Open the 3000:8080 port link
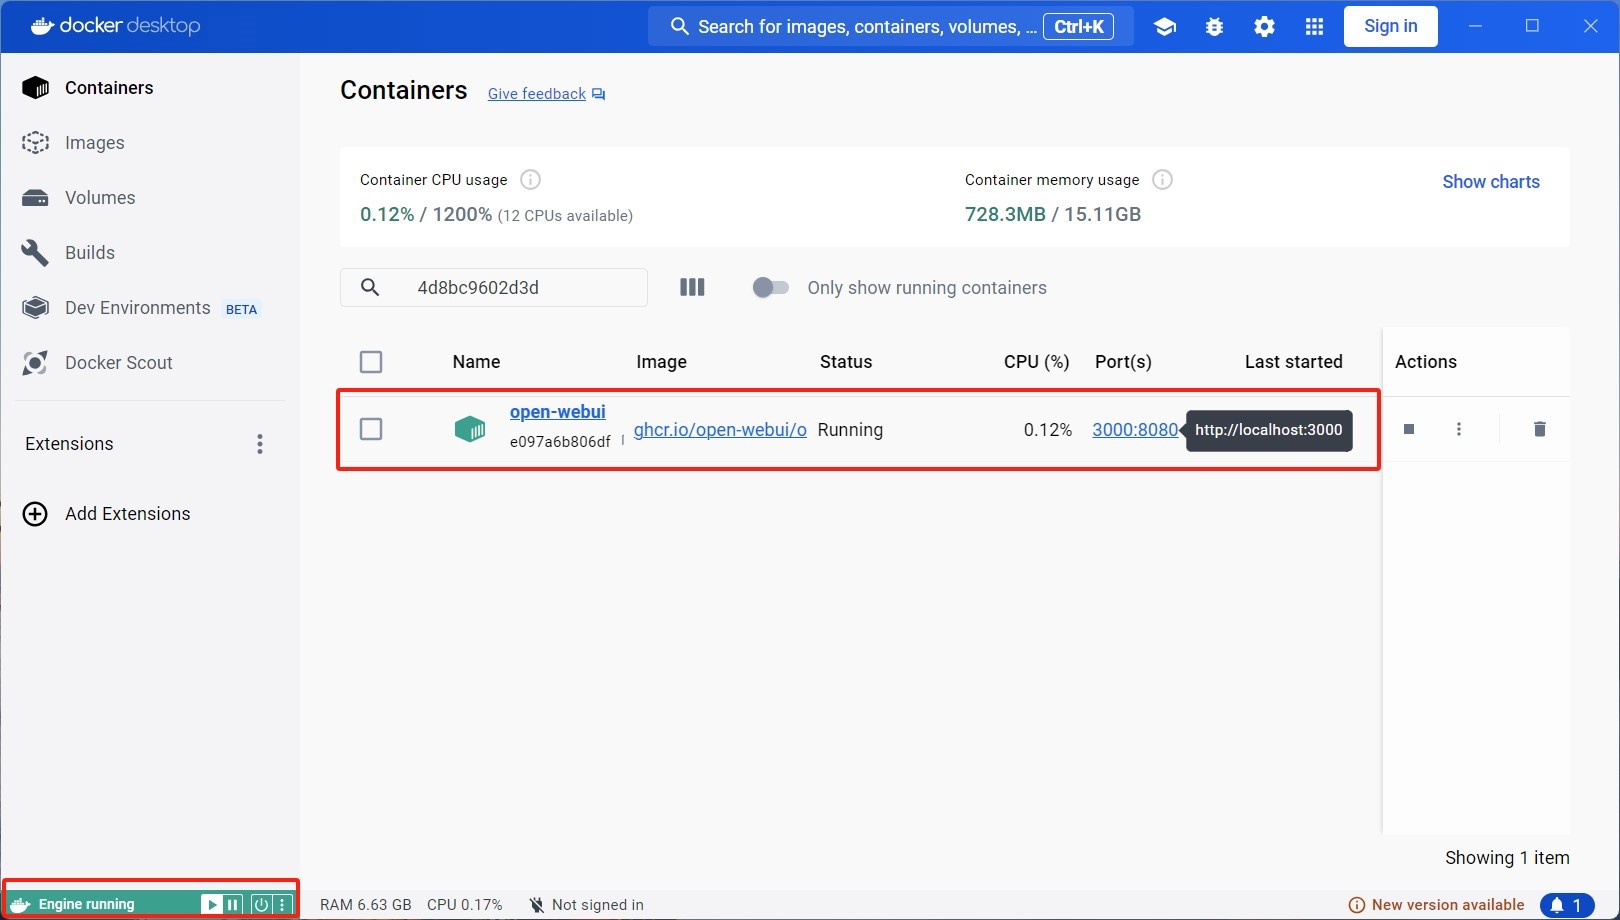 pyautogui.click(x=1135, y=430)
